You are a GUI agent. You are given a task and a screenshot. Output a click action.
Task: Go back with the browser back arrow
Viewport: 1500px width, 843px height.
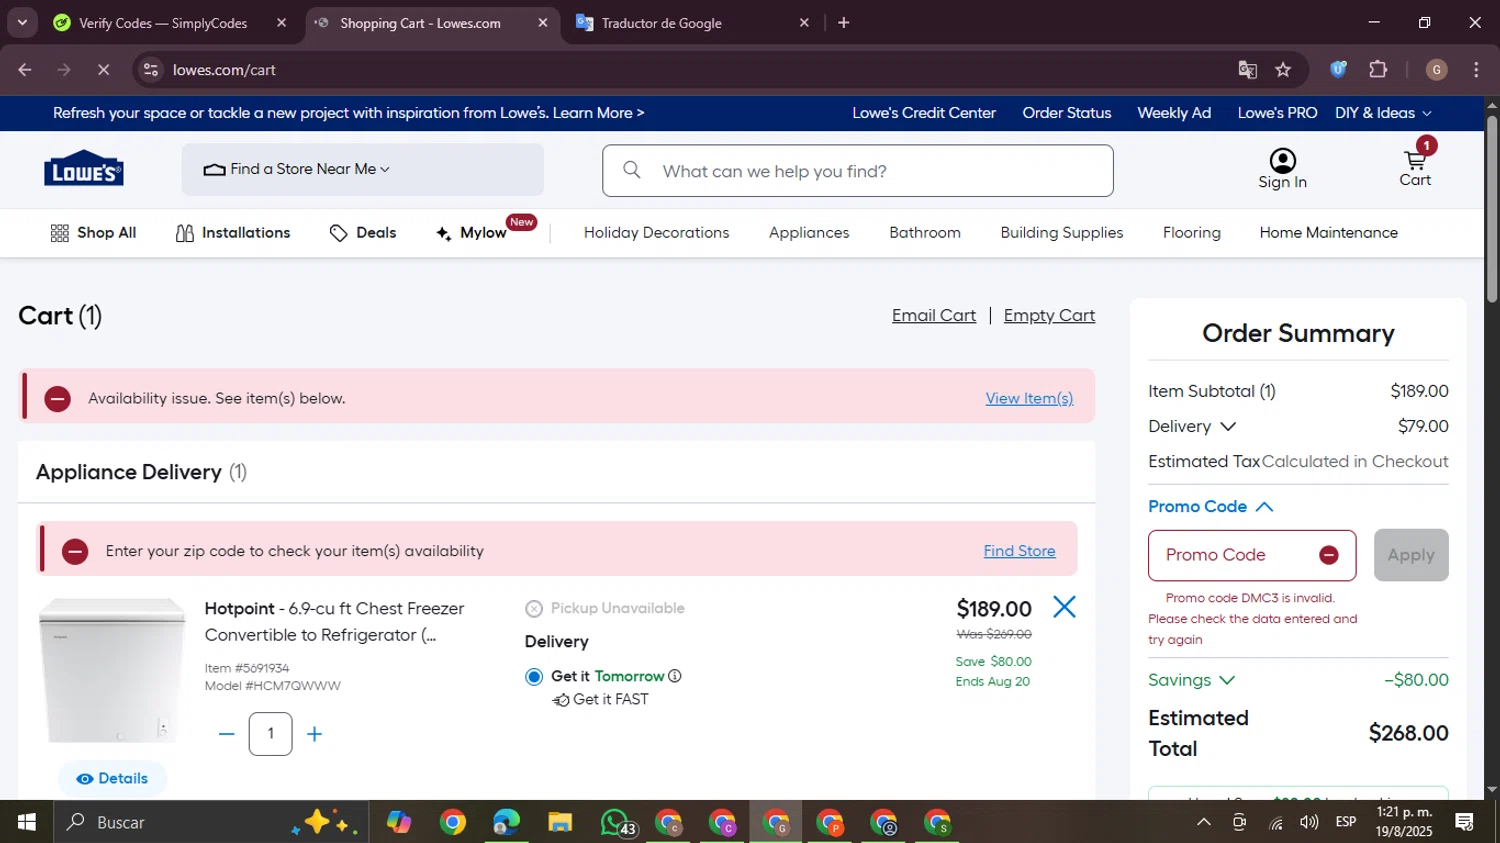coord(25,69)
